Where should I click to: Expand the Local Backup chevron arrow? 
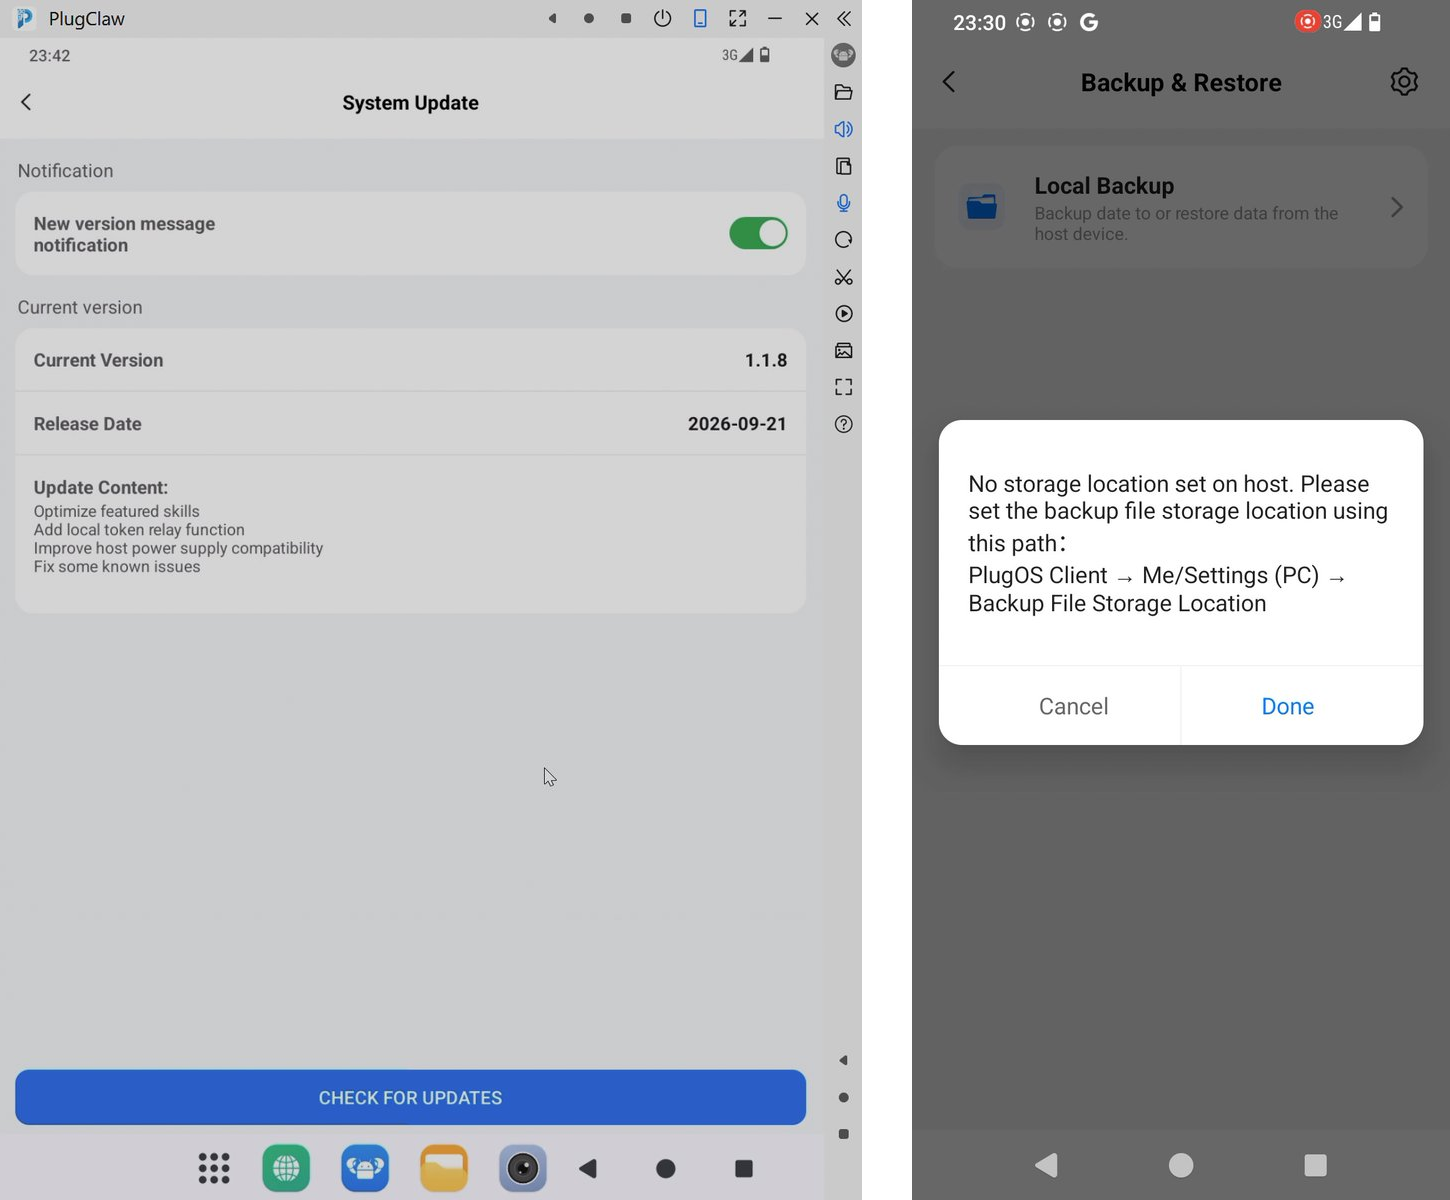pyautogui.click(x=1397, y=207)
